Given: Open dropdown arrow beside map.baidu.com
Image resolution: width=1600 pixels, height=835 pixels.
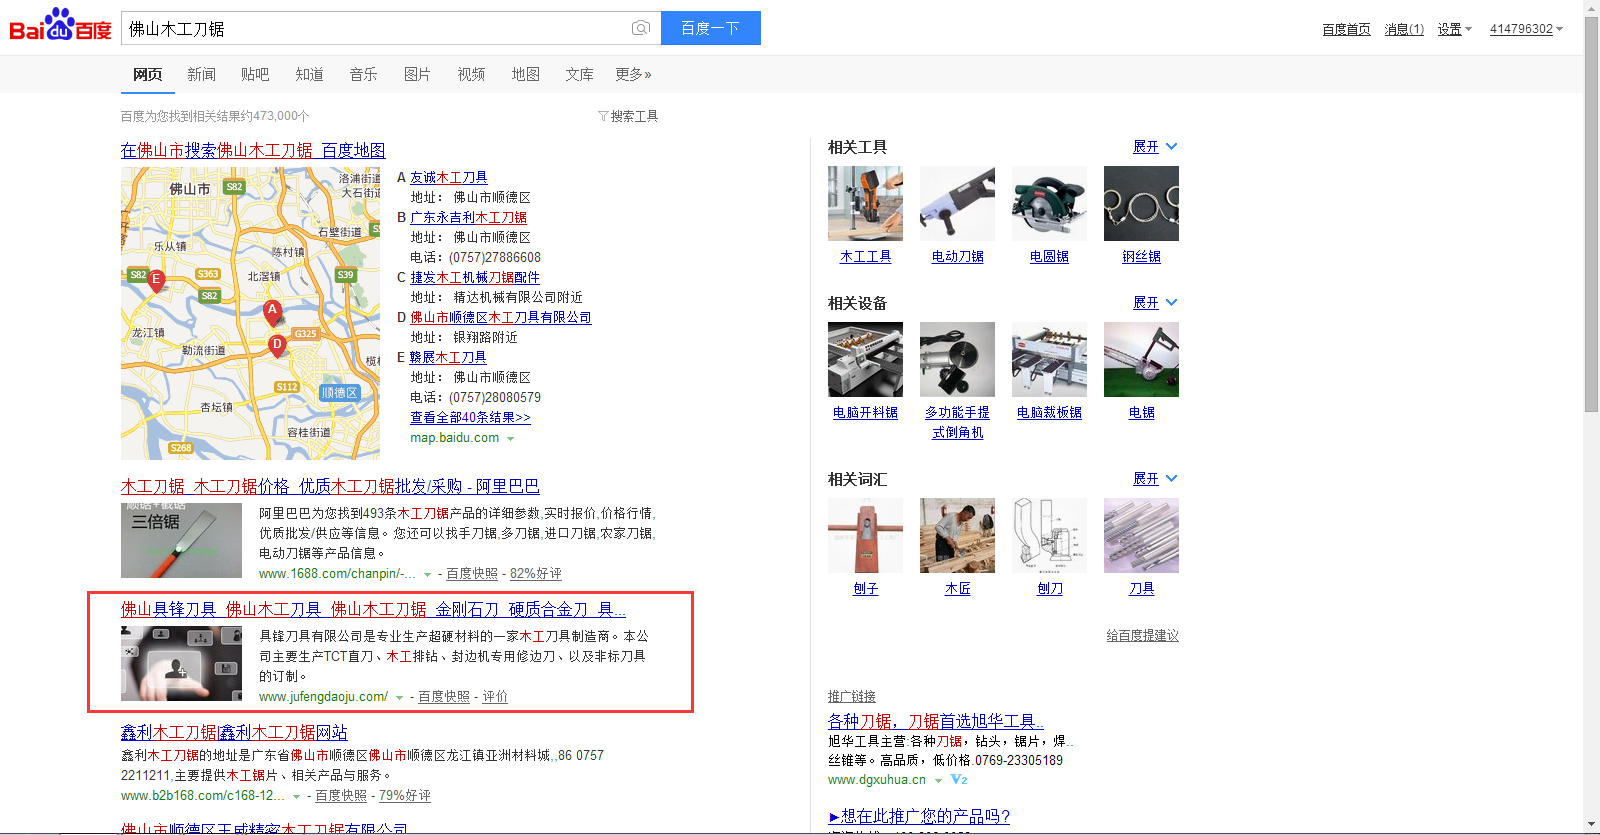Looking at the screenshot, I should click(511, 439).
